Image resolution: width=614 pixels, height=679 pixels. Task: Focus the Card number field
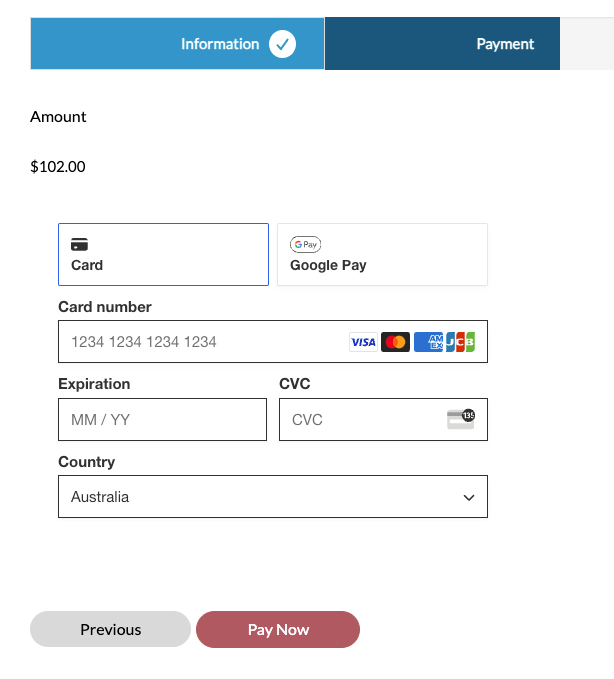pyautogui.click(x=200, y=342)
